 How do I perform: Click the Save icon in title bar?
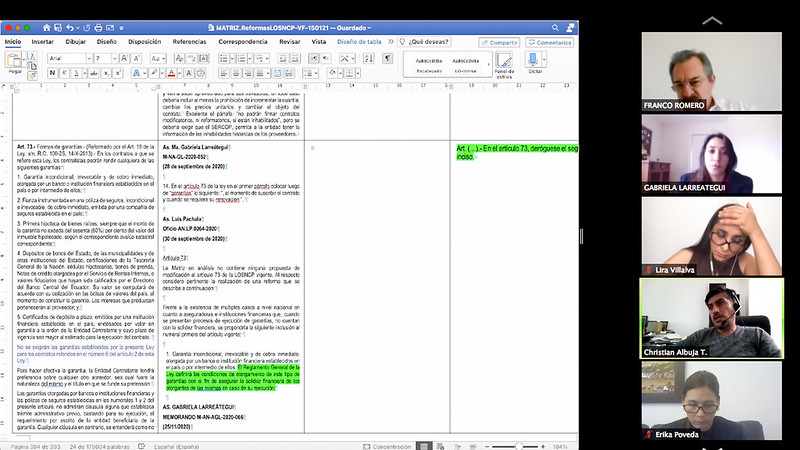[x=58, y=28]
